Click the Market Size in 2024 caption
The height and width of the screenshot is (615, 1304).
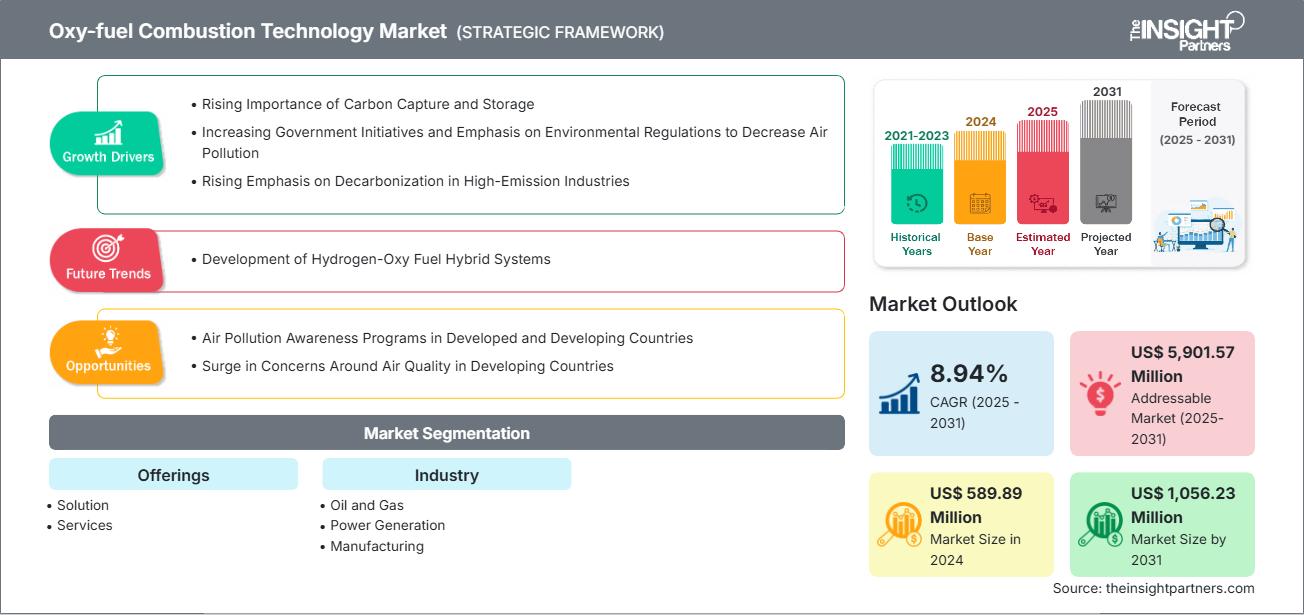[975, 549]
